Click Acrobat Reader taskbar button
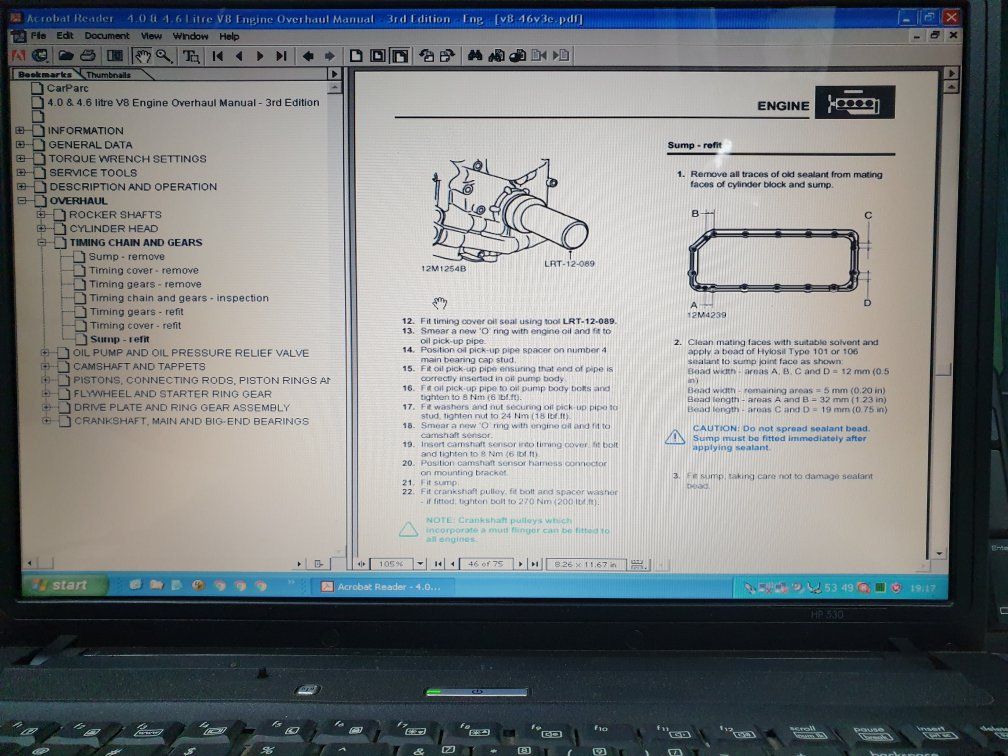 (x=381, y=586)
